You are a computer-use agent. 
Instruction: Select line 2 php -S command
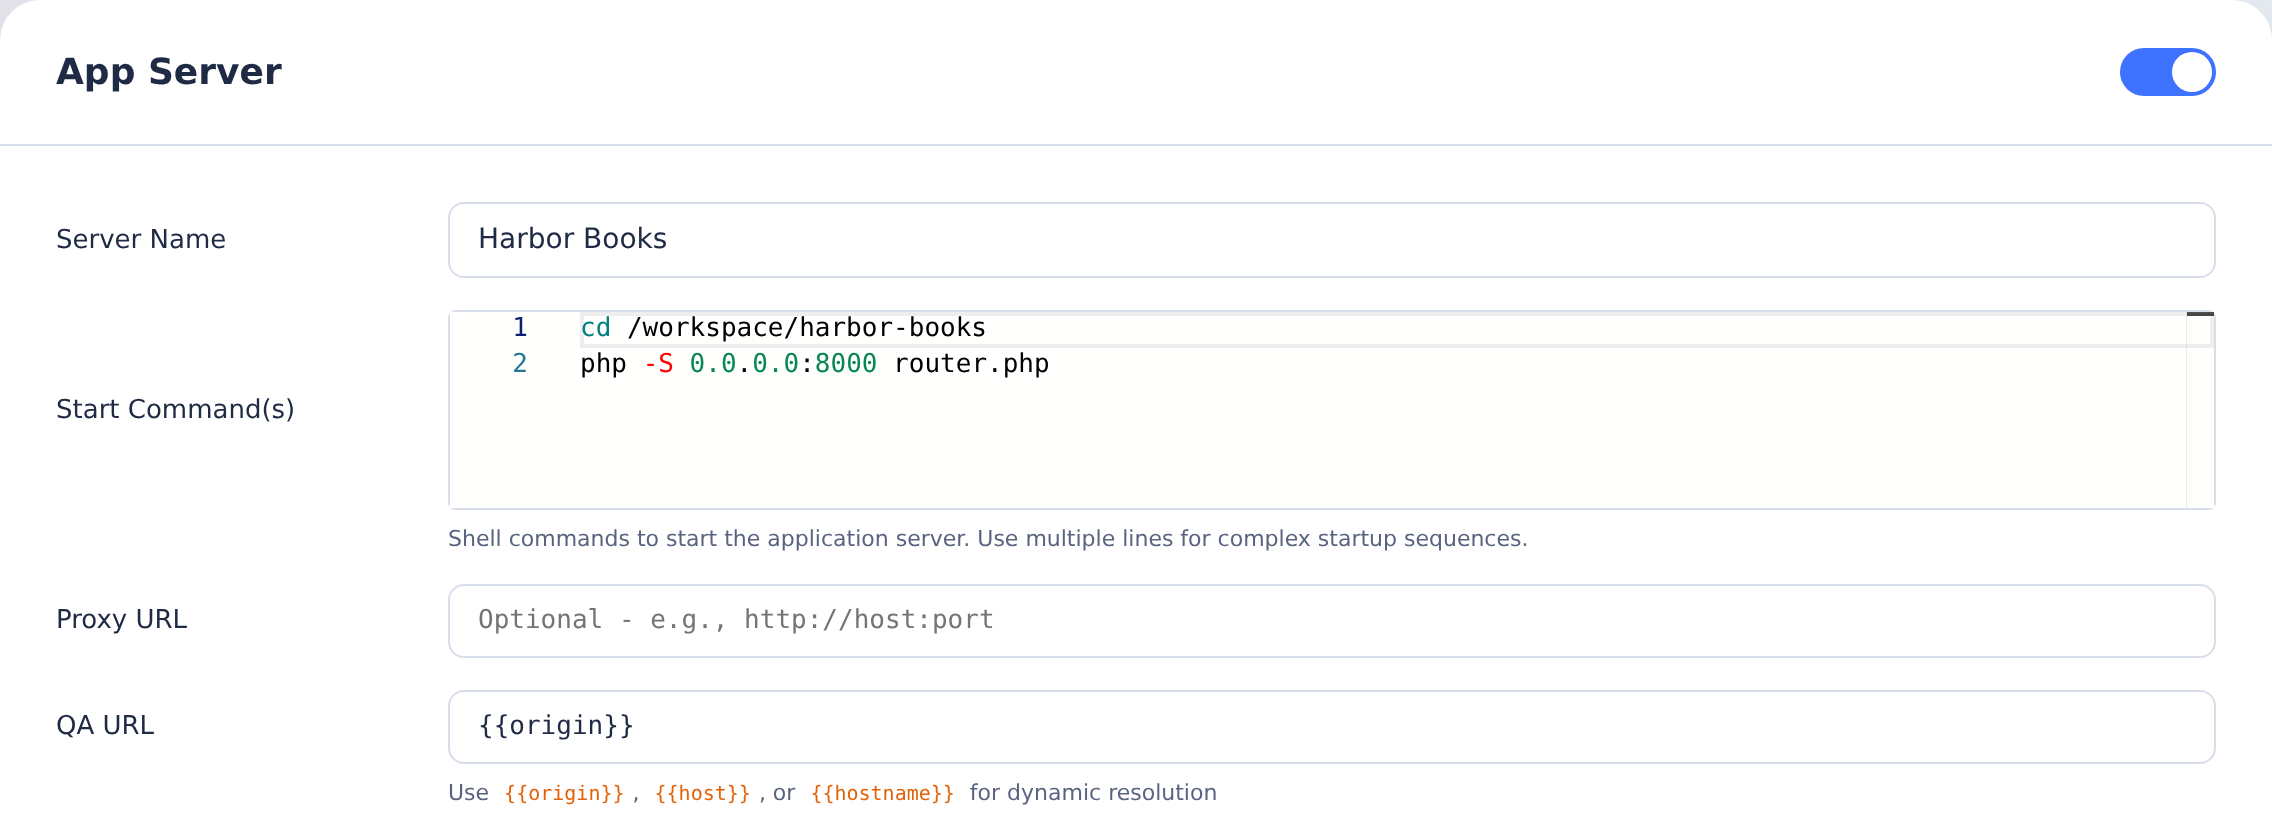point(814,364)
